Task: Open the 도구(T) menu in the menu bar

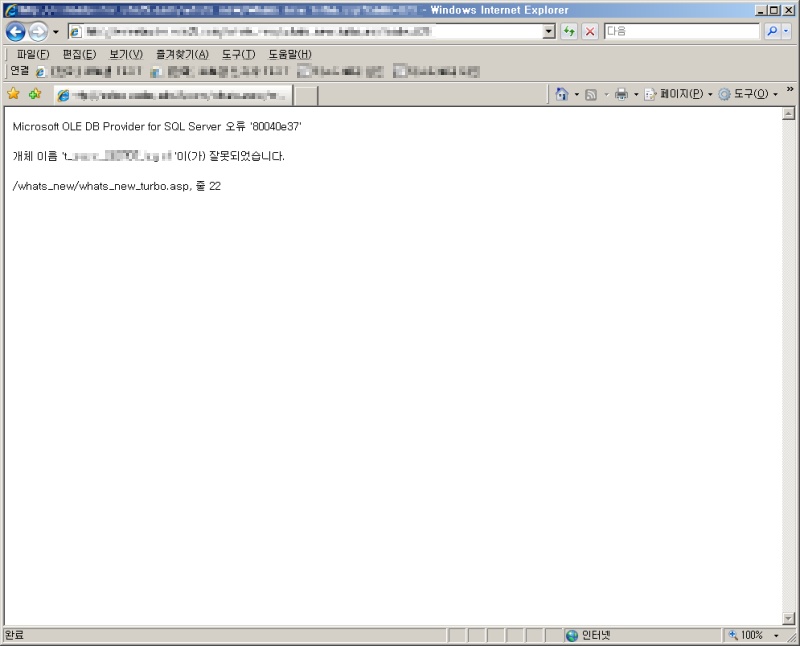Action: pyautogui.click(x=238, y=54)
